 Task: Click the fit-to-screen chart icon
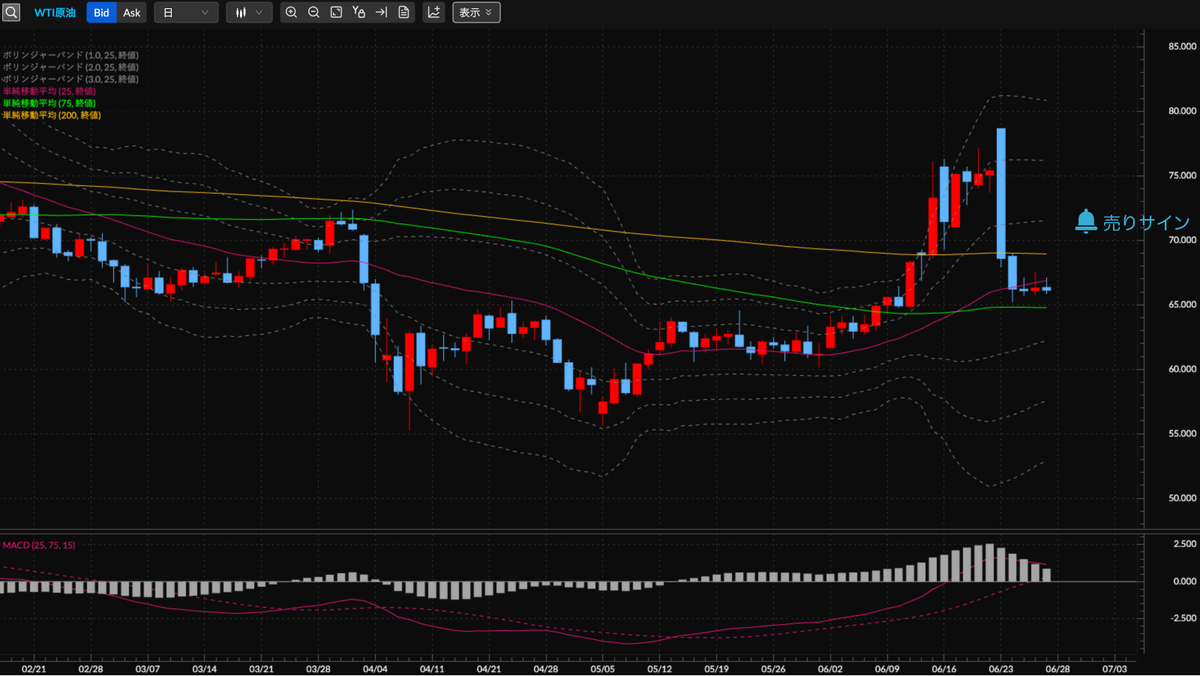point(336,13)
